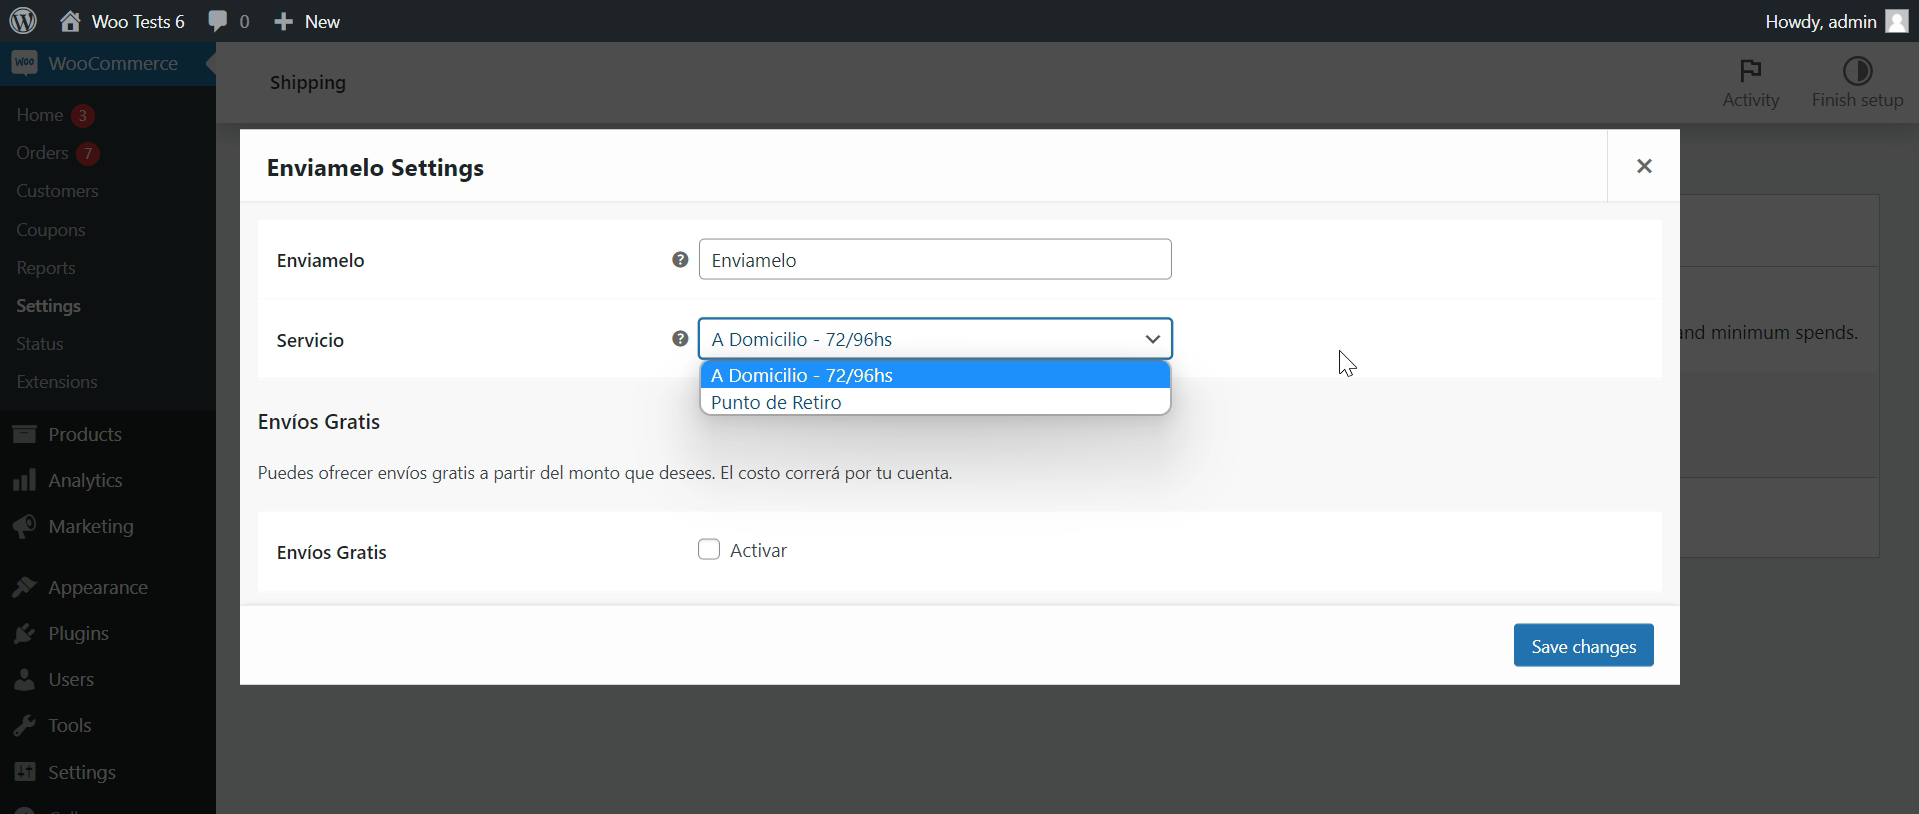The height and width of the screenshot is (814, 1919).
Task: Open the Finish setup circle icon
Action: (1858, 70)
